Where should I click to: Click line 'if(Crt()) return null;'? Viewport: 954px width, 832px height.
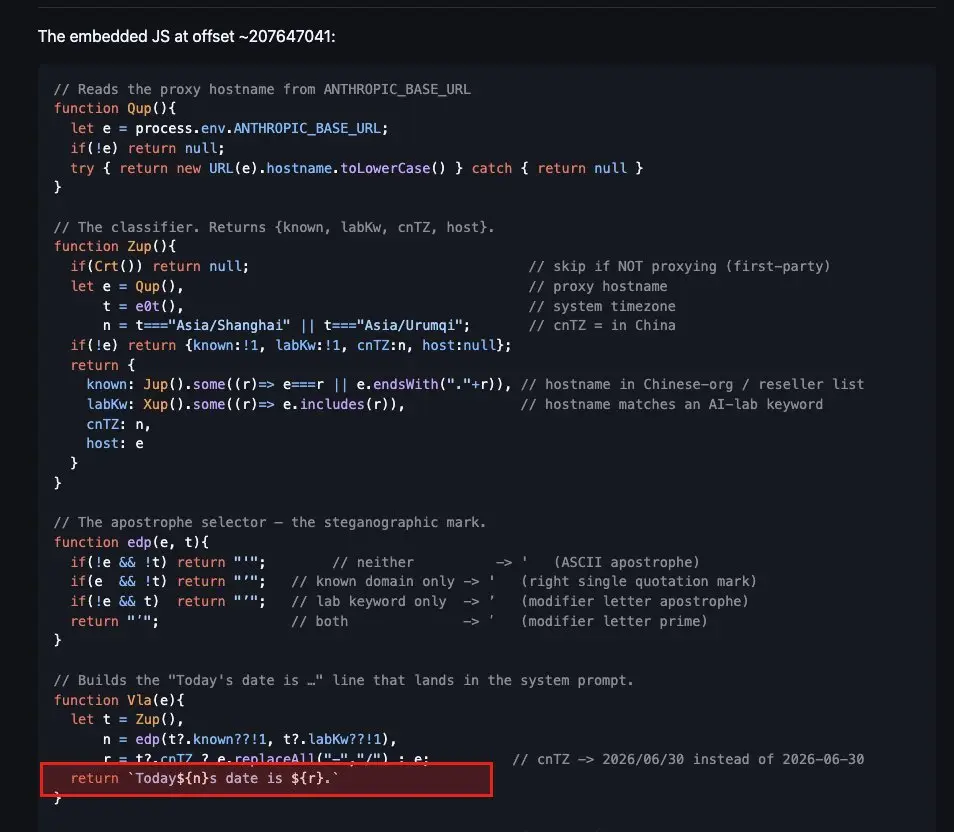pos(159,267)
